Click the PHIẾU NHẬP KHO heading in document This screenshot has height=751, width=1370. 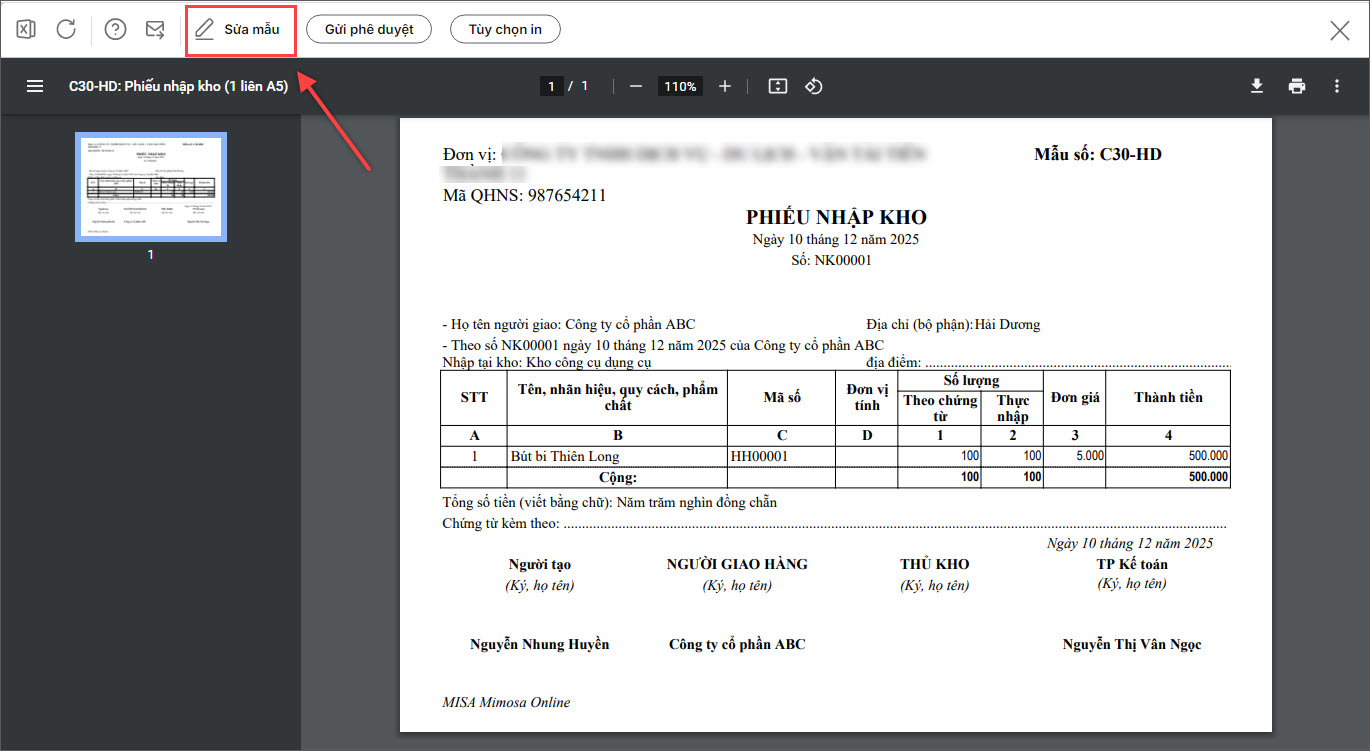click(x=836, y=217)
